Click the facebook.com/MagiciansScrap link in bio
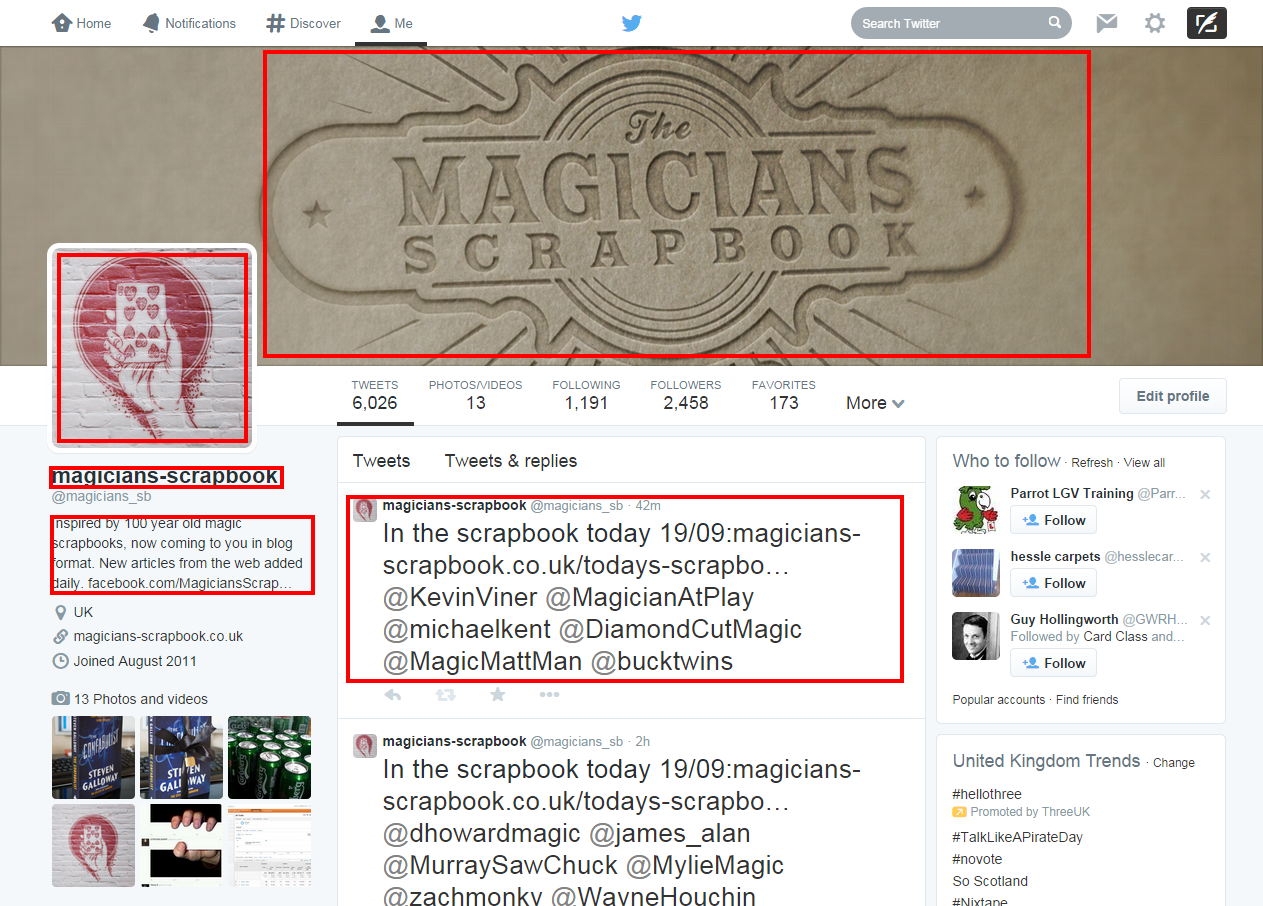 tap(190, 582)
